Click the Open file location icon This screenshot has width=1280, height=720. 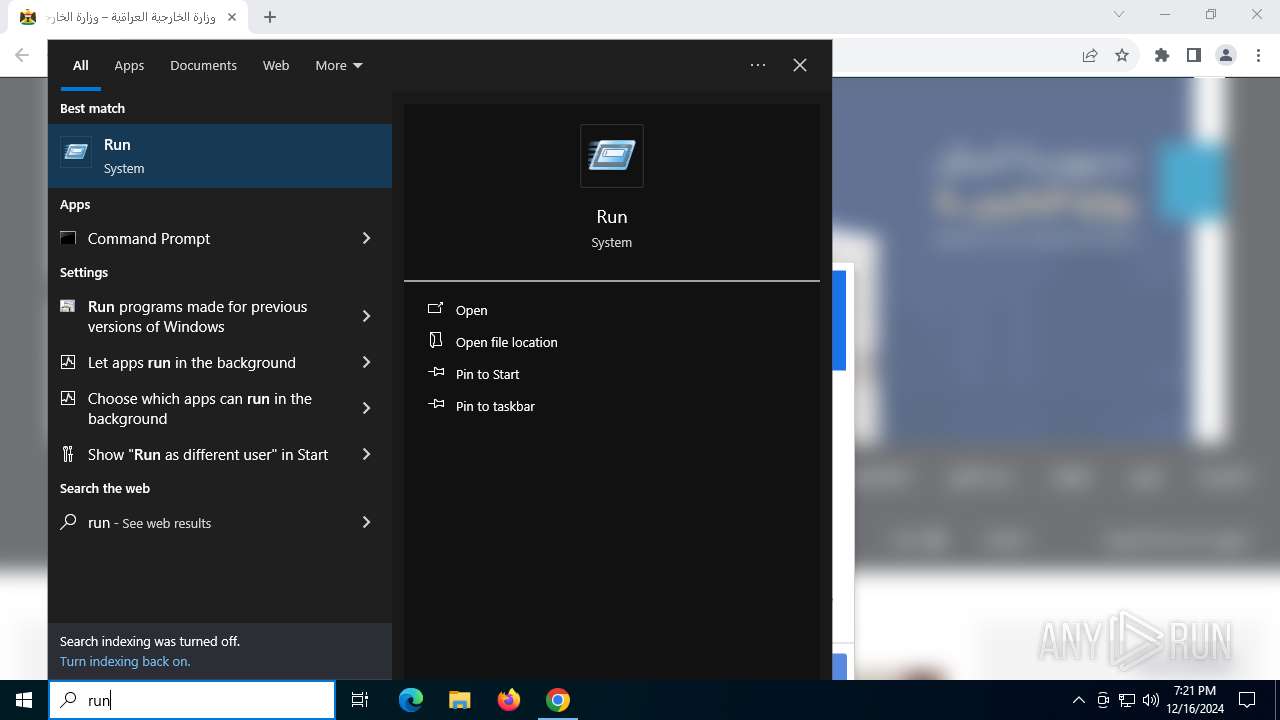(x=436, y=341)
